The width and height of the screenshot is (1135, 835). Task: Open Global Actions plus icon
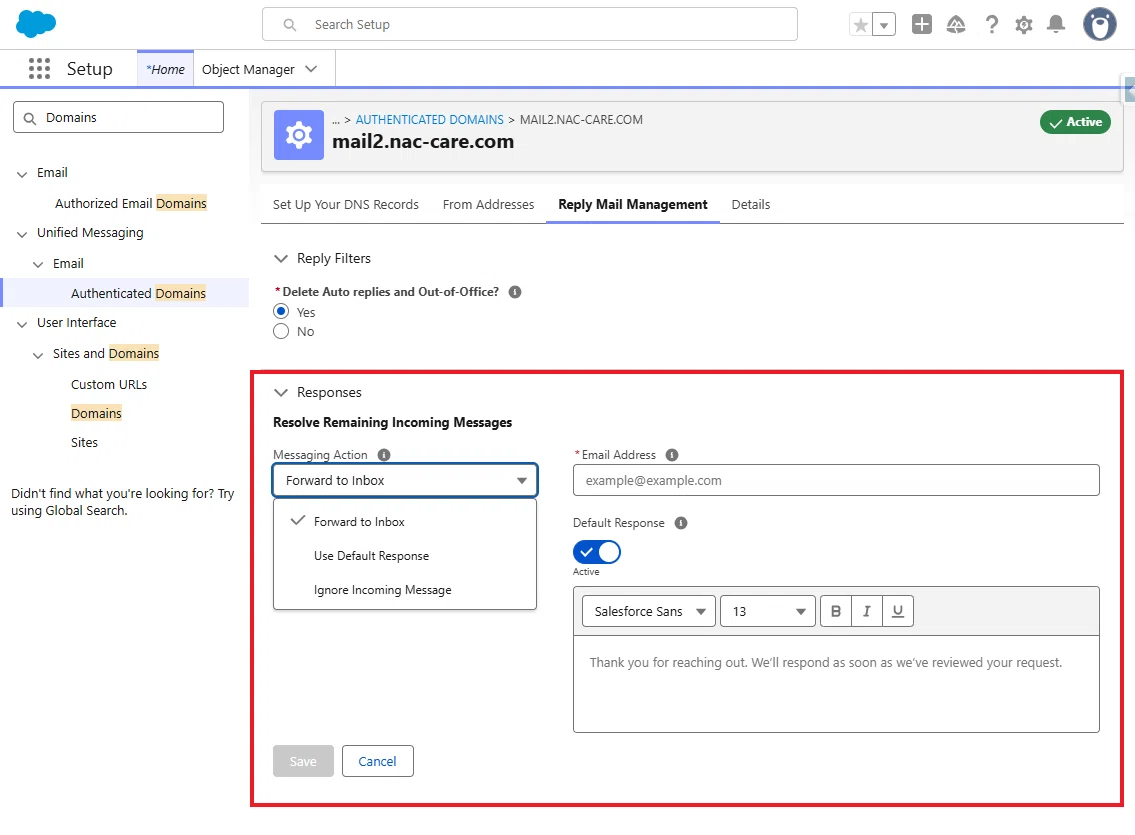coord(921,25)
